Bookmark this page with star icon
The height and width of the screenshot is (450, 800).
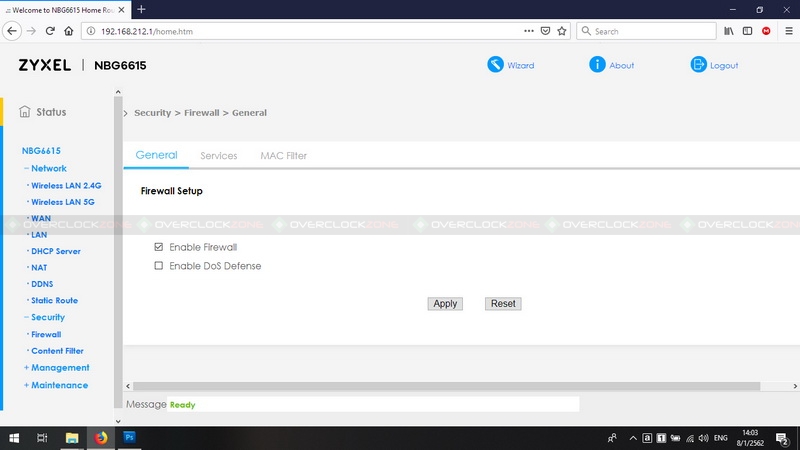(562, 31)
